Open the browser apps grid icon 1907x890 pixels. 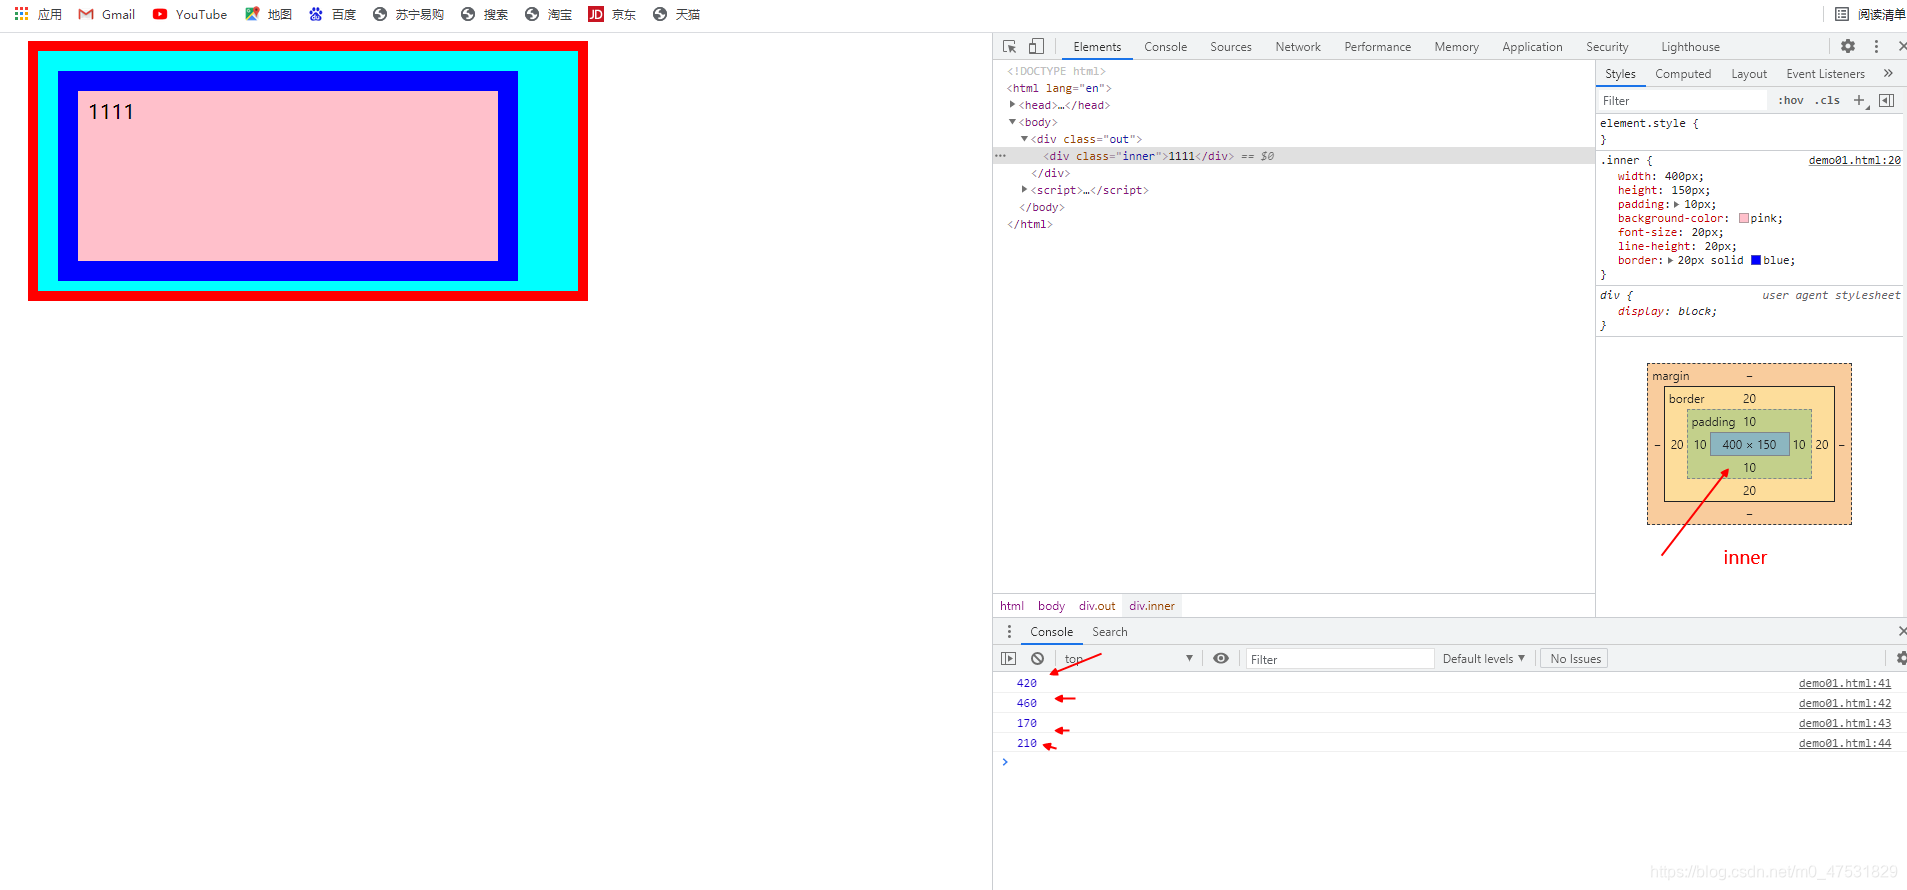tap(21, 14)
